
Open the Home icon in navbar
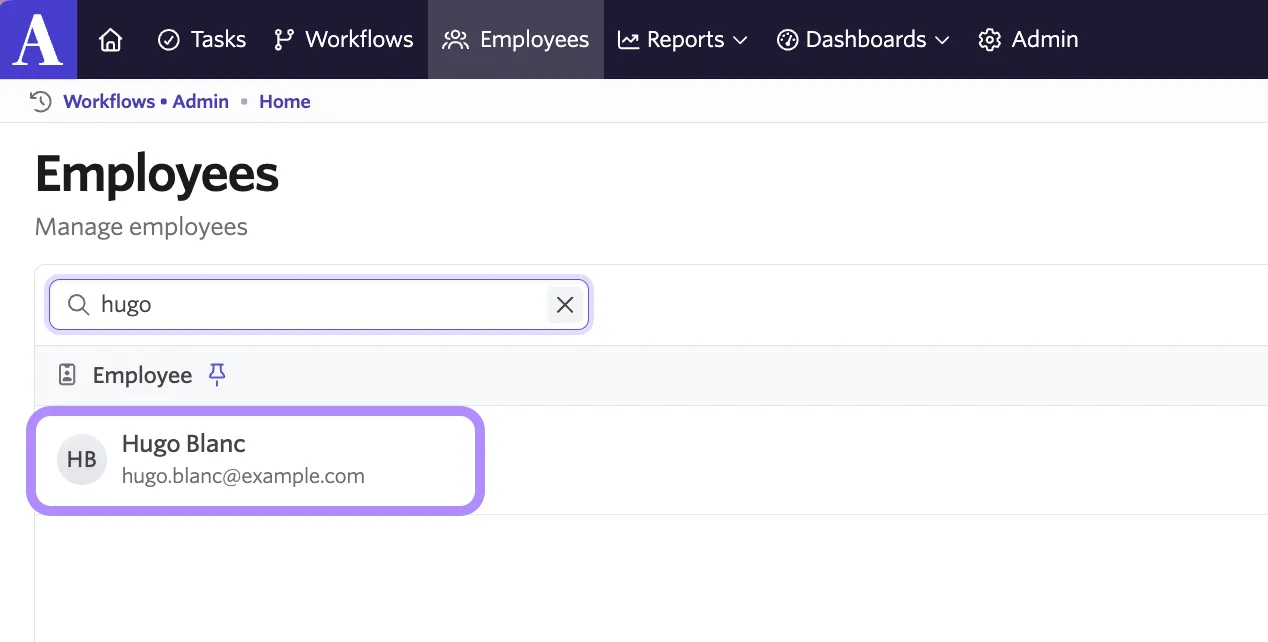(111, 40)
